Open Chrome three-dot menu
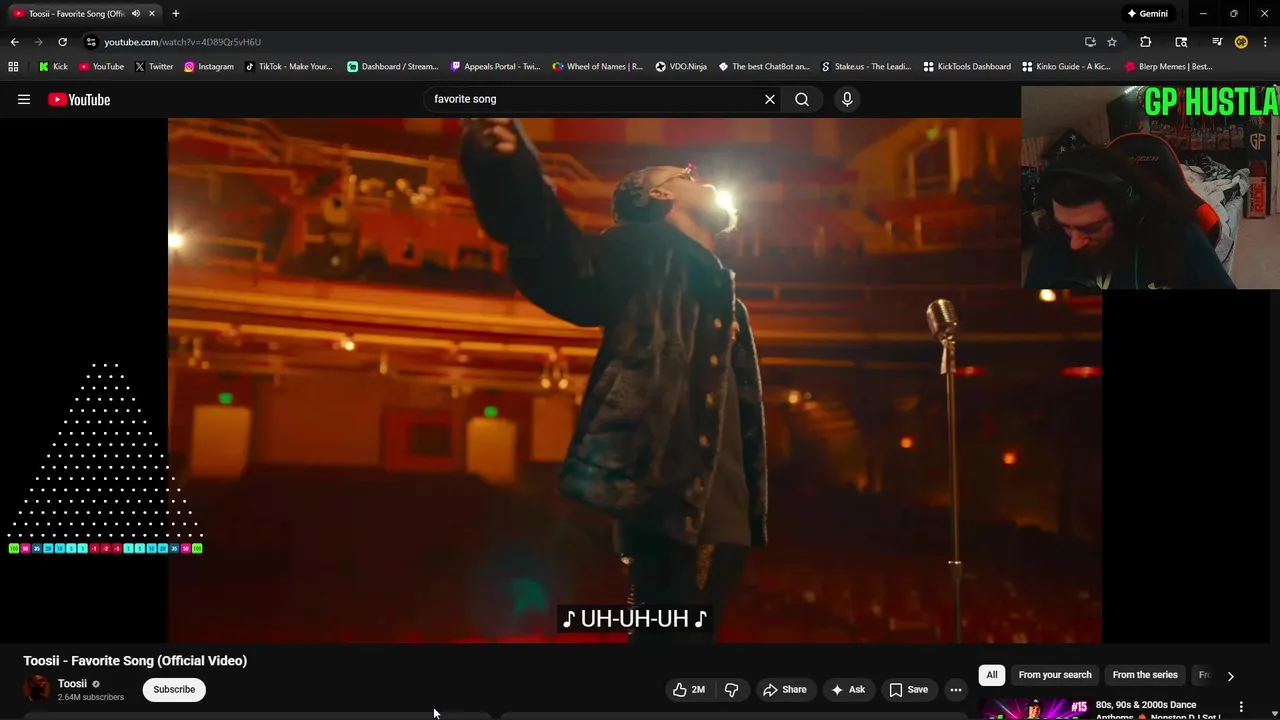Image resolution: width=1280 pixels, height=720 pixels. (1266, 42)
